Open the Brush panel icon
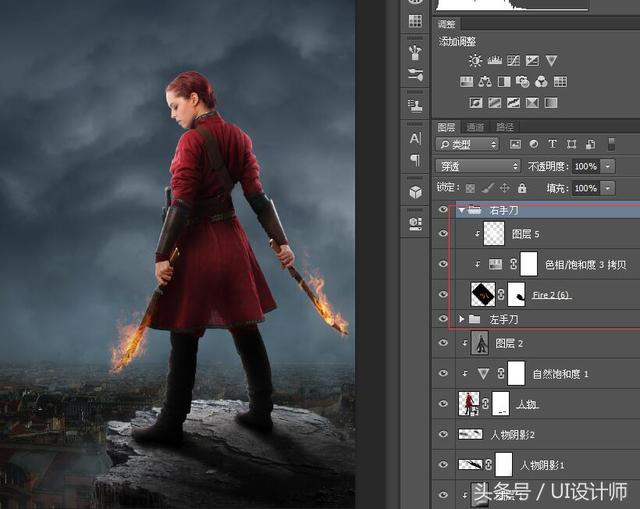Viewport: 640px width, 509px height. click(415, 52)
